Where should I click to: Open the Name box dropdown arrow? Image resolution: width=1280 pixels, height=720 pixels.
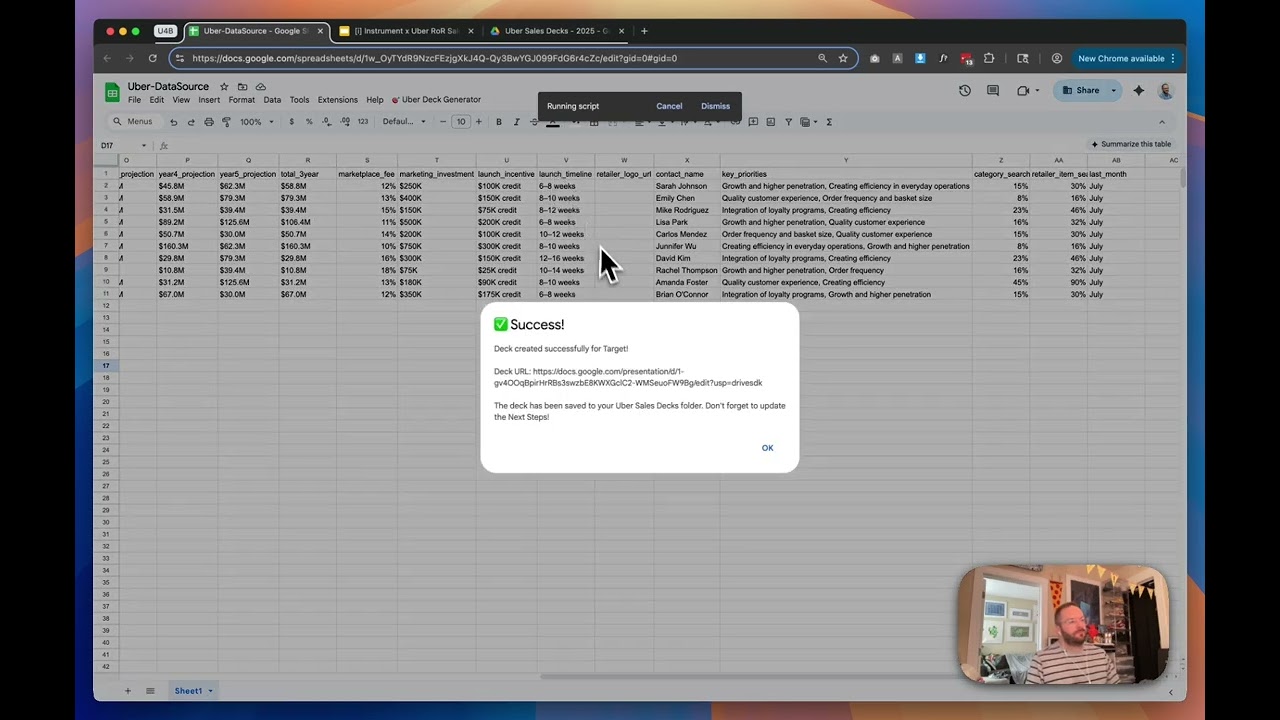[x=144, y=146]
